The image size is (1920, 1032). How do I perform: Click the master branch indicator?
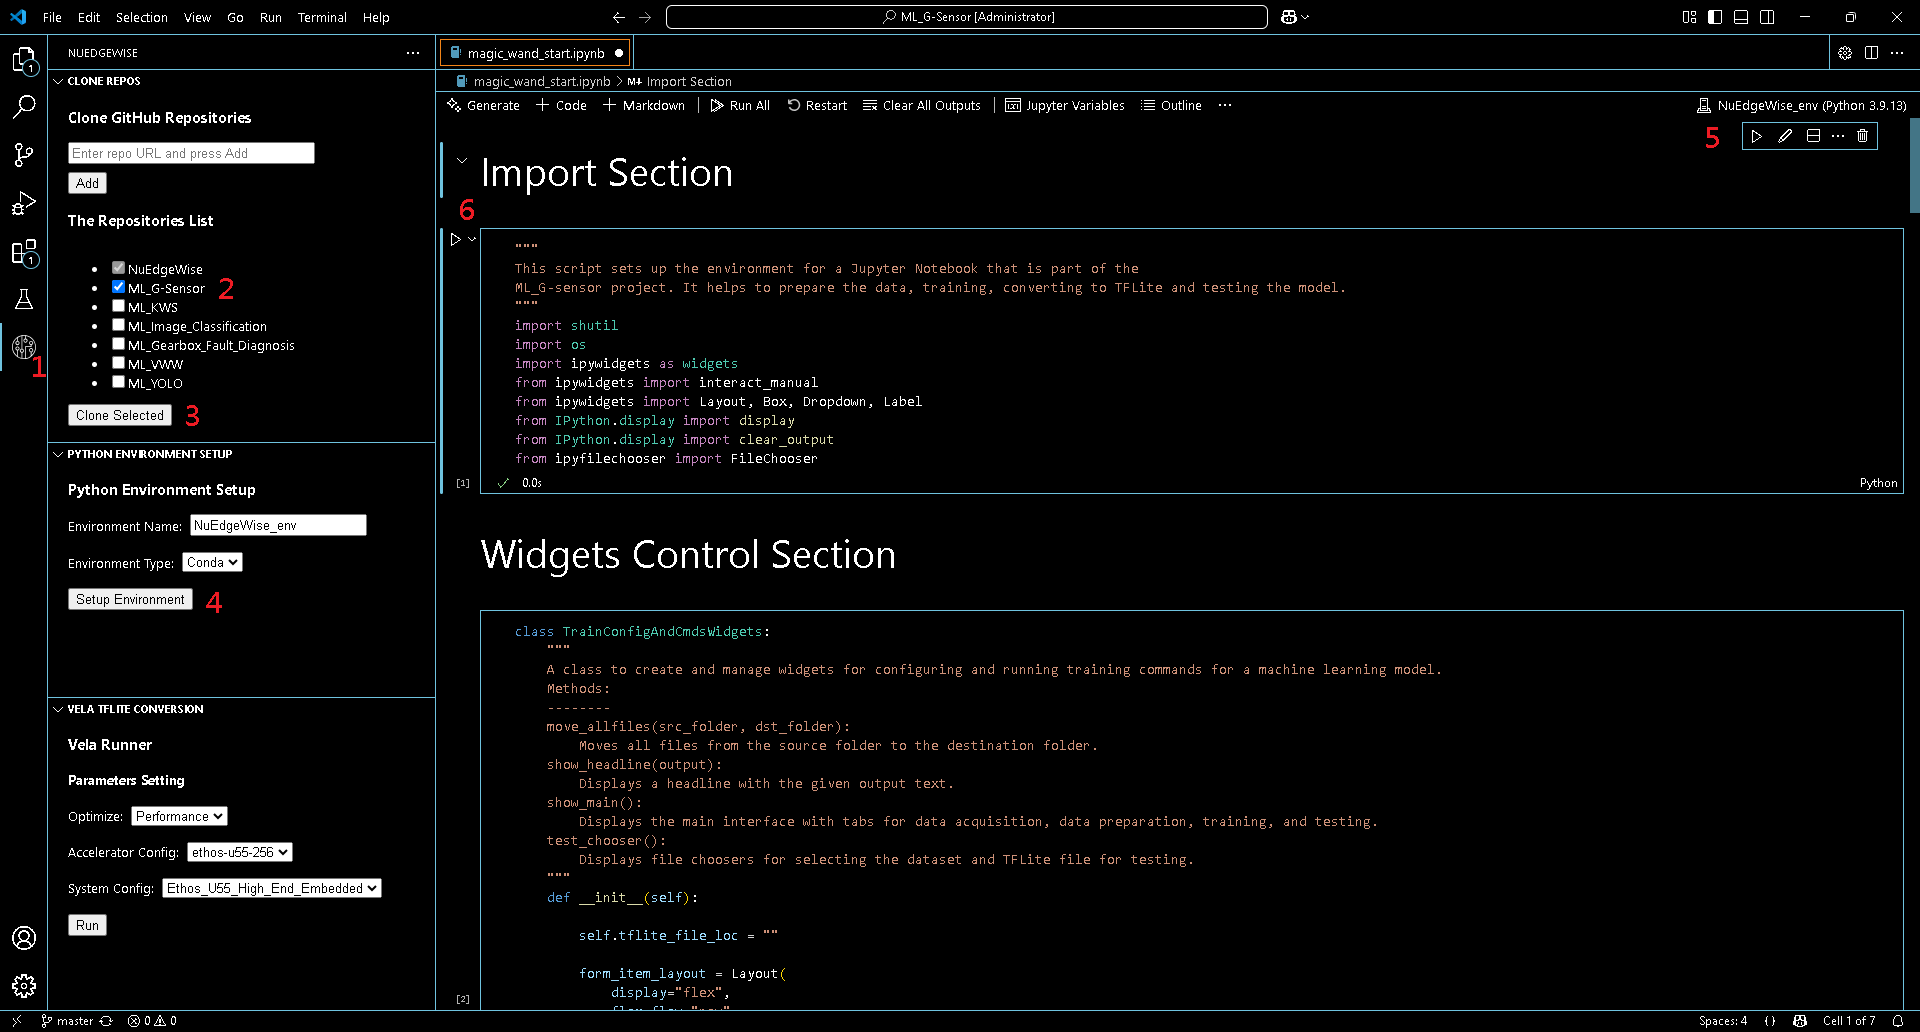coord(67,1021)
